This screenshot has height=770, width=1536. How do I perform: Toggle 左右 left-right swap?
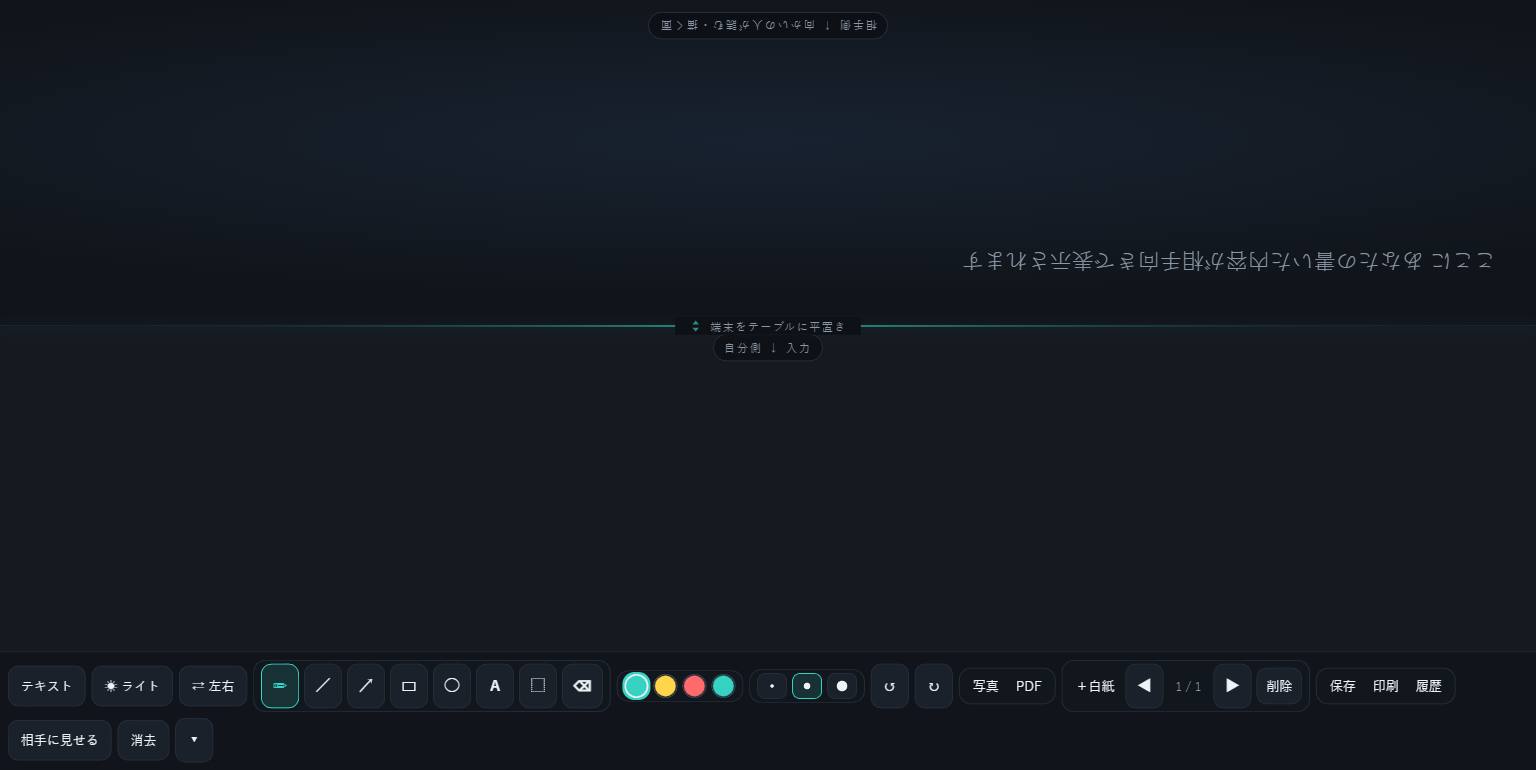(213, 686)
